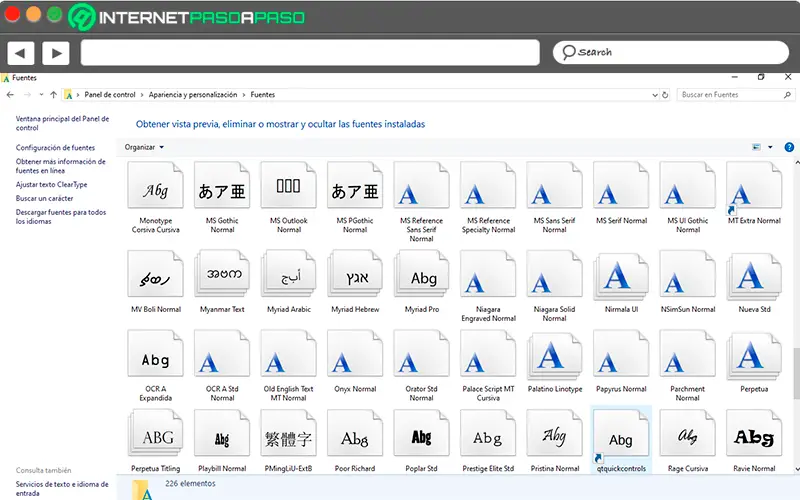
Task: Click Apariencia y personalización breadcrumb
Action: pos(193,94)
